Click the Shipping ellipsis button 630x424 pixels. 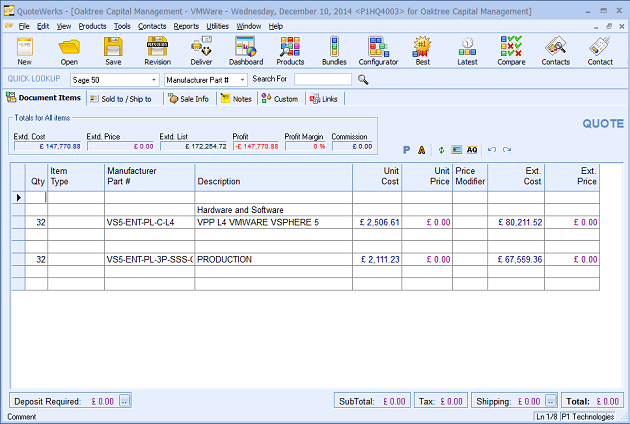(x=549, y=401)
